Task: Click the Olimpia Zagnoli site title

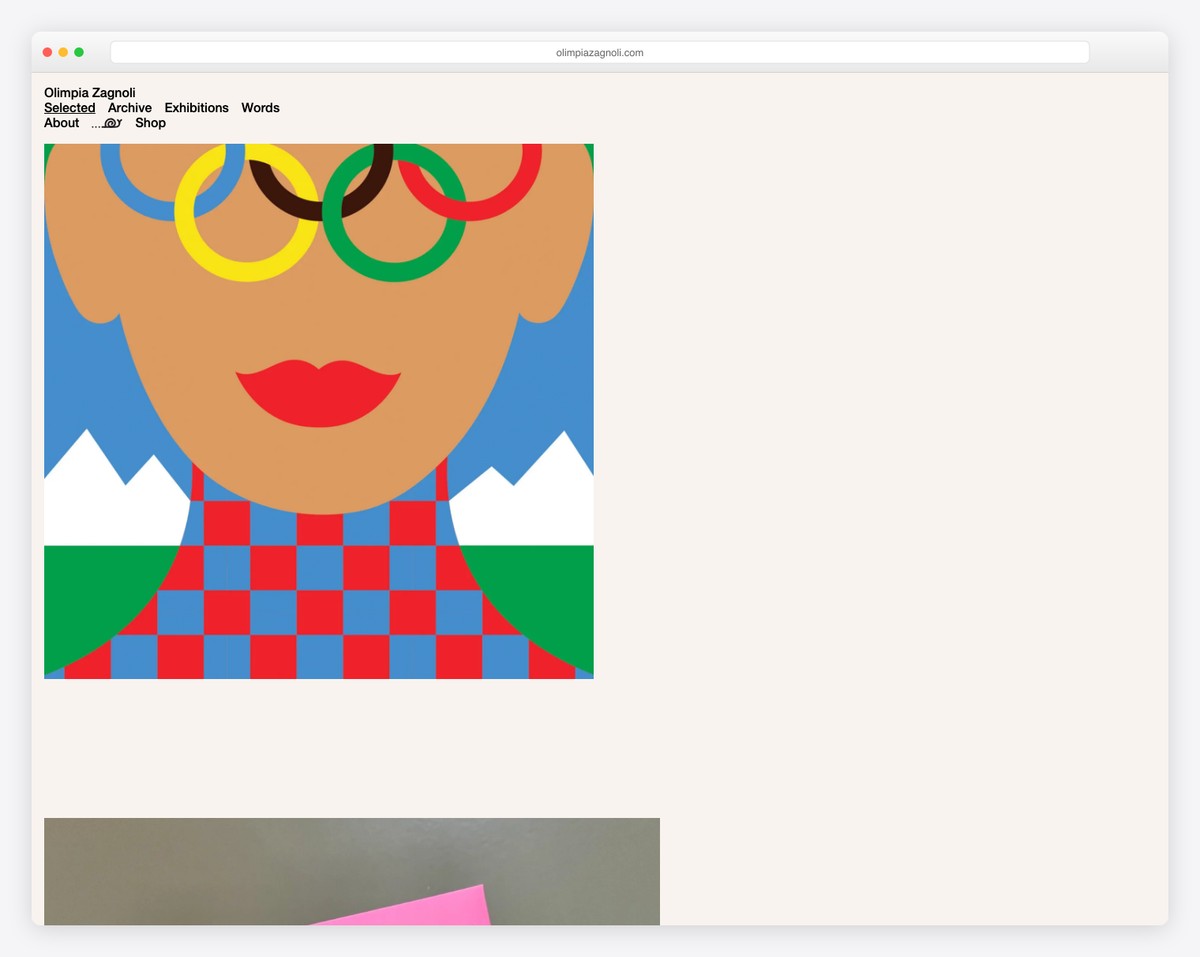Action: click(90, 92)
